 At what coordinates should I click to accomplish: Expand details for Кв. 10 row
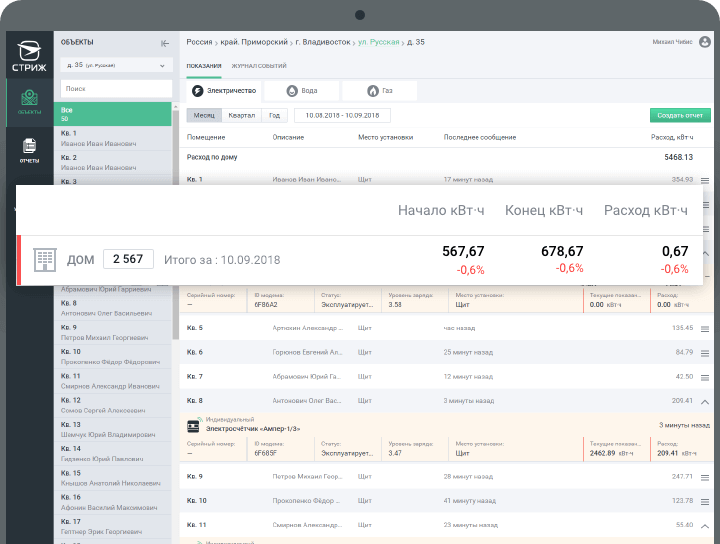click(x=705, y=501)
